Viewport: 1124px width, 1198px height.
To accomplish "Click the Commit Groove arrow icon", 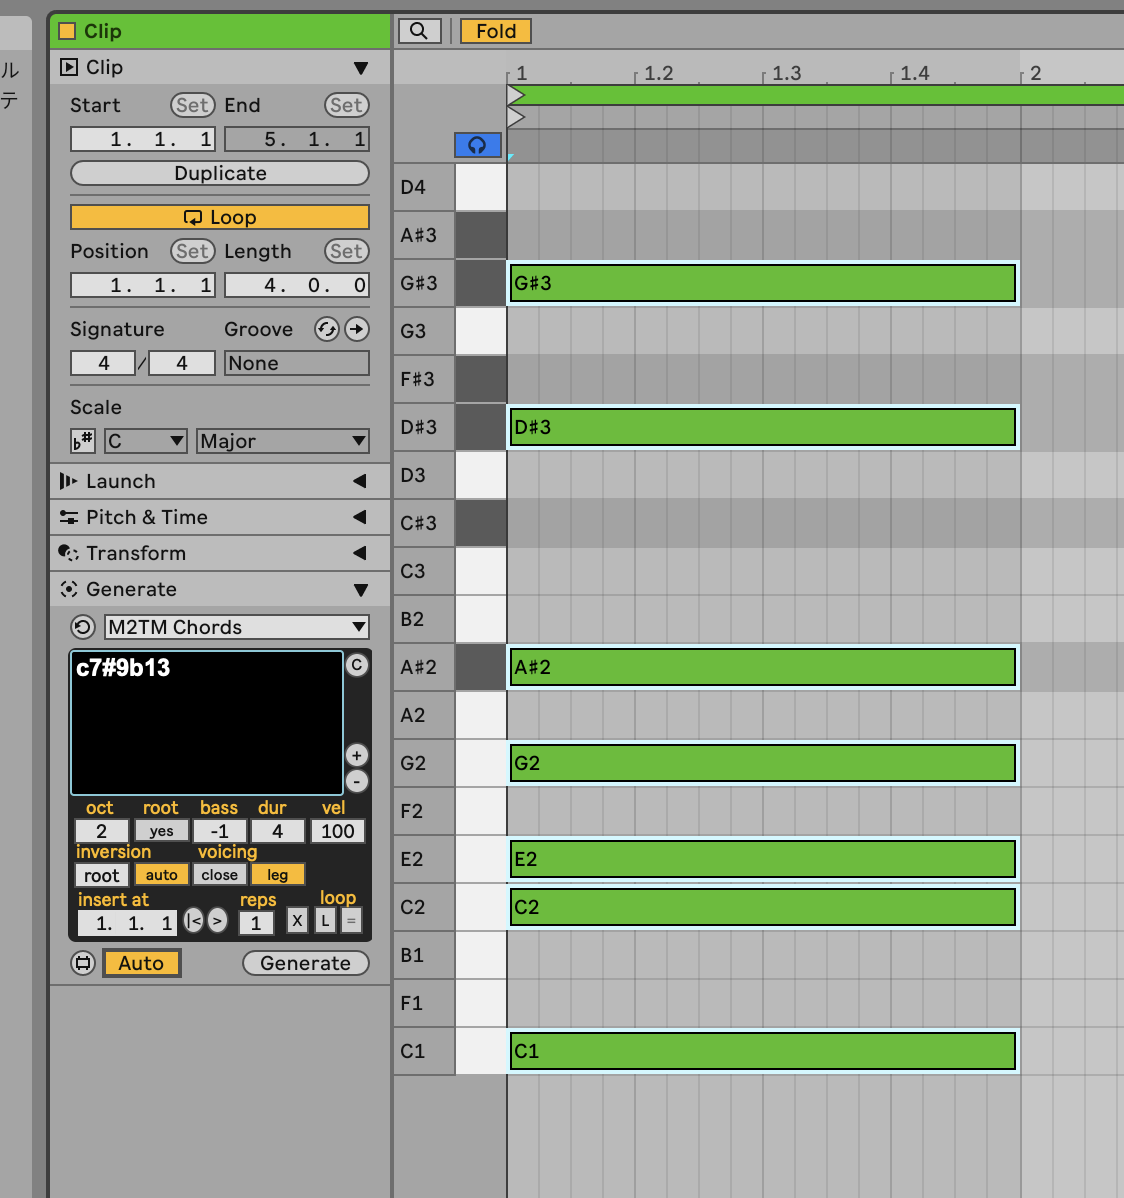I will 357,329.
